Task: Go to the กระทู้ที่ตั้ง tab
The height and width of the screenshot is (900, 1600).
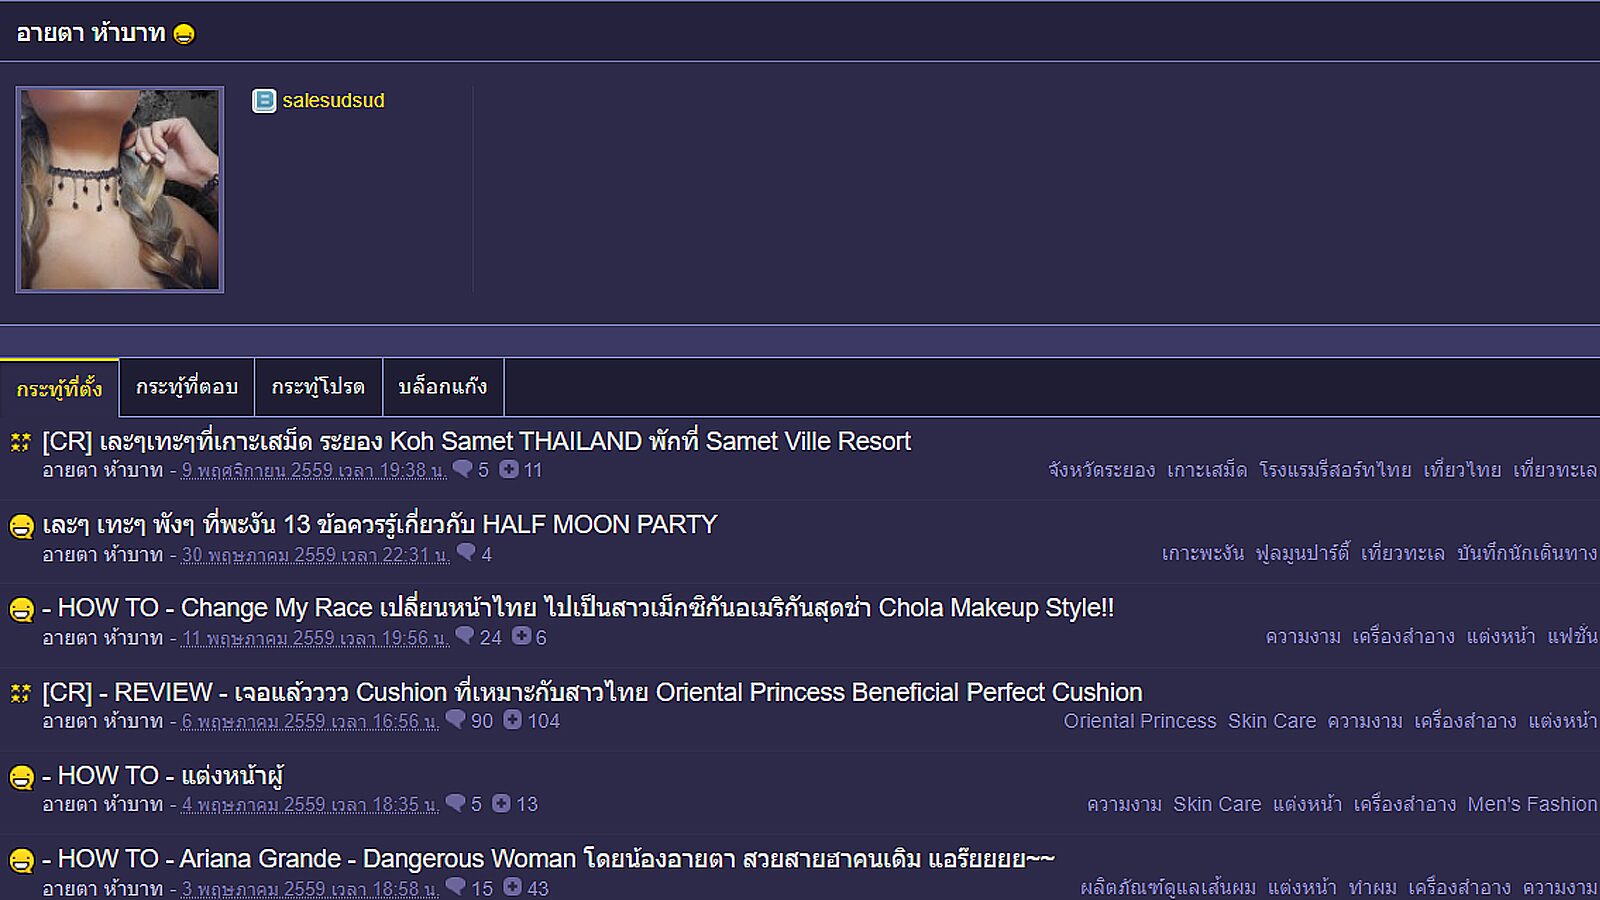Action: click(59, 388)
